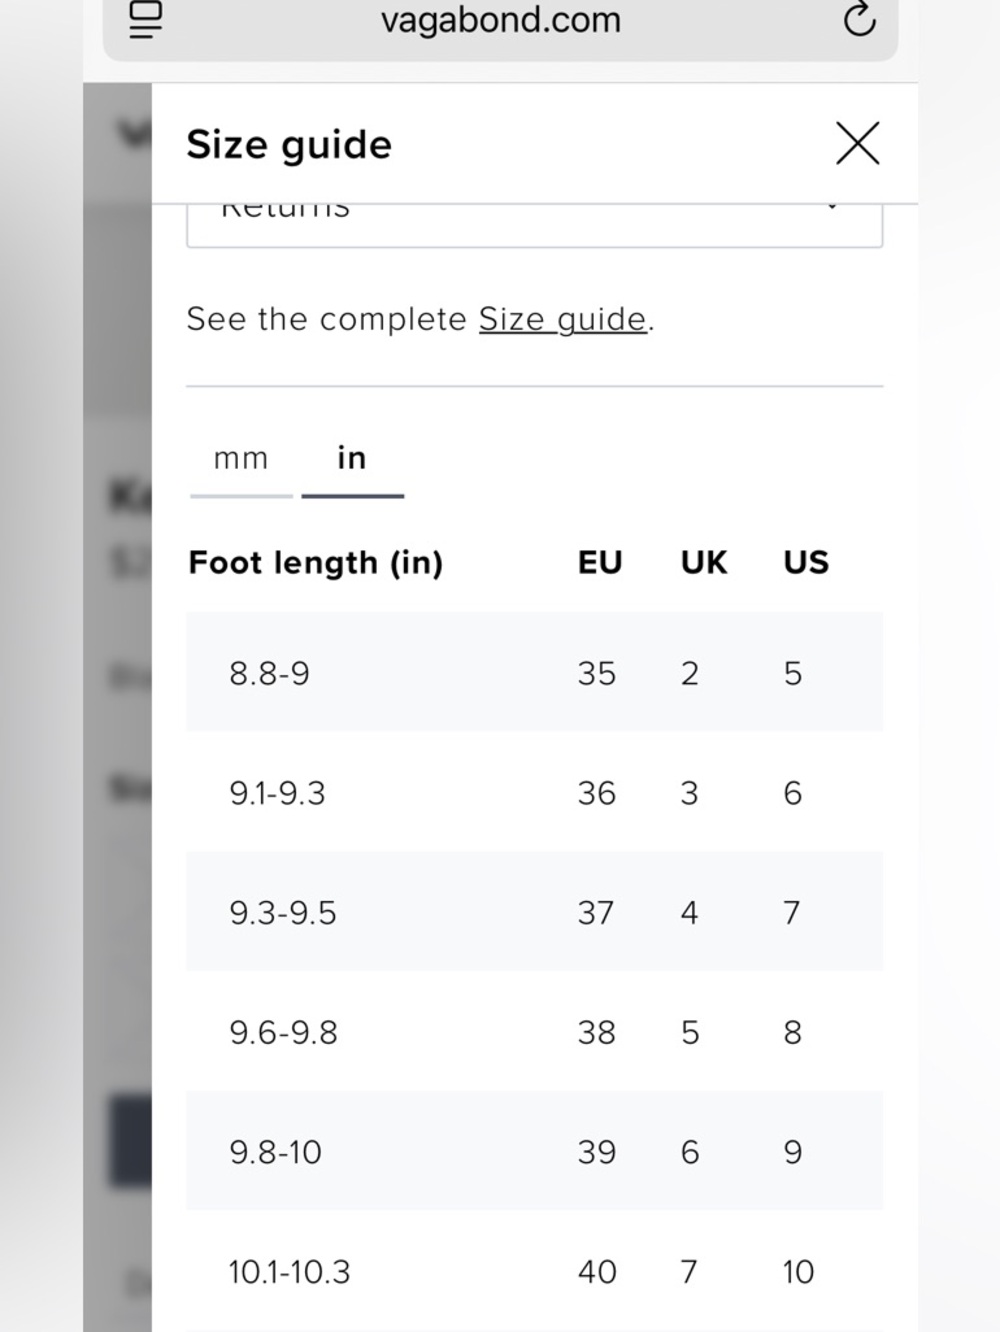This screenshot has width=1000, height=1332.
Task: Tap the vagabond.com address field
Action: point(500,20)
